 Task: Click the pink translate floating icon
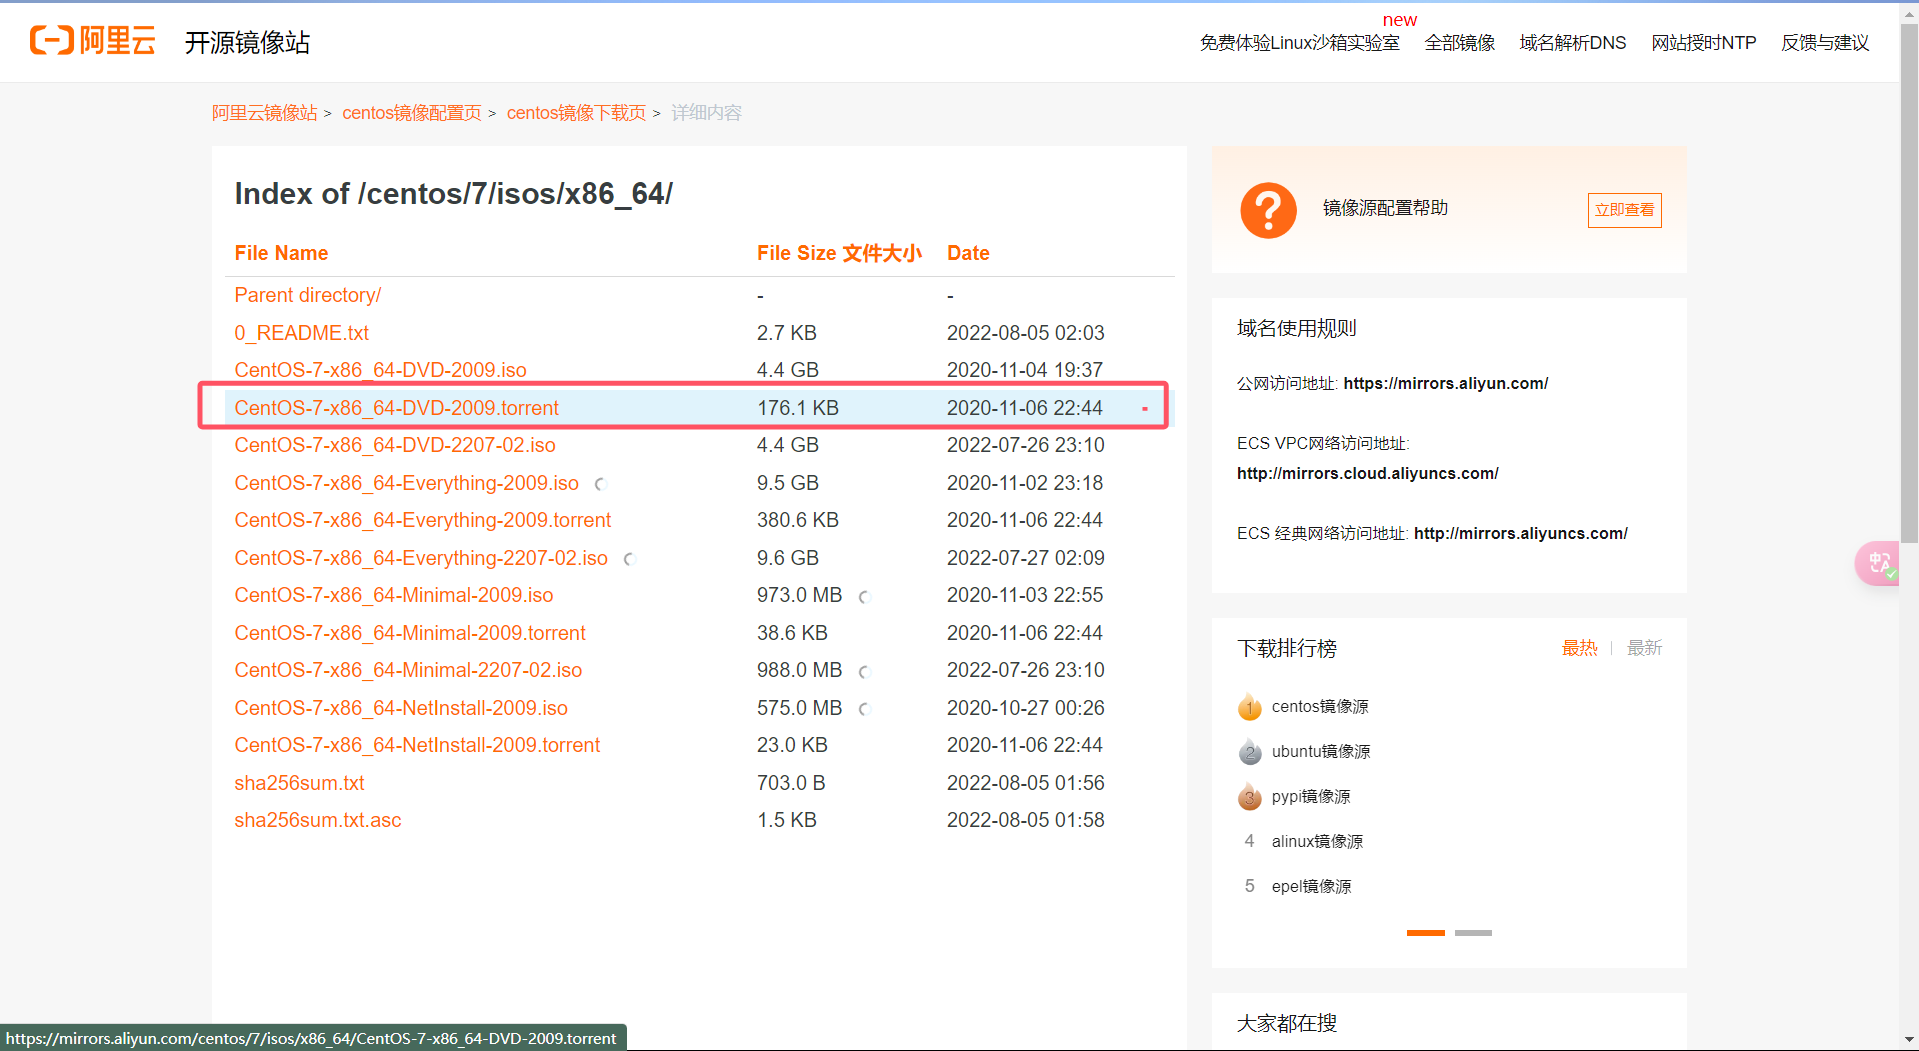[1877, 563]
